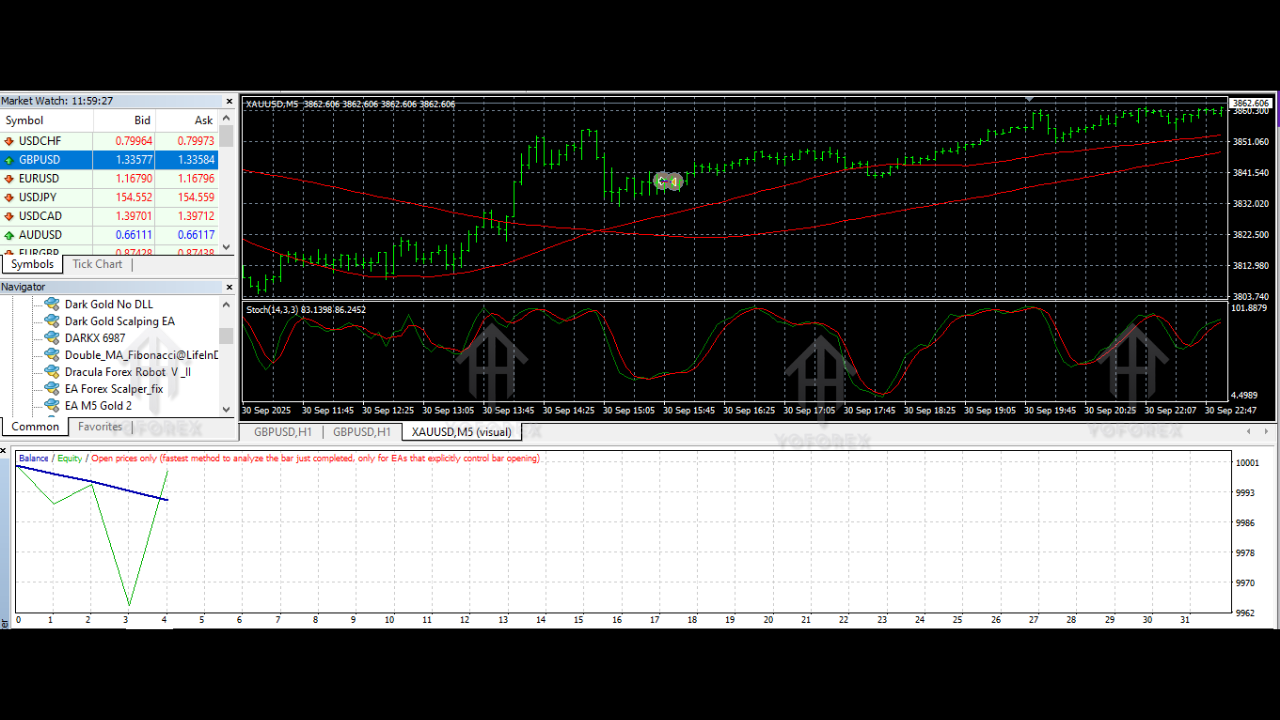The width and height of the screenshot is (1280, 720).
Task: Click the Dark Gold No DLL expert icon
Action: [x=52, y=304]
